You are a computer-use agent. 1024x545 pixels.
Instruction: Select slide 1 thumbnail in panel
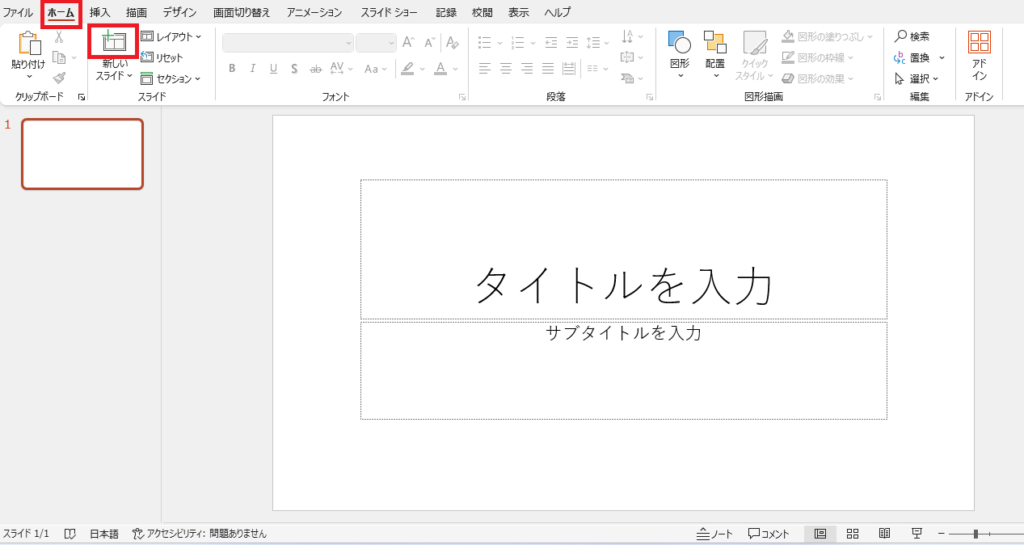(82, 154)
